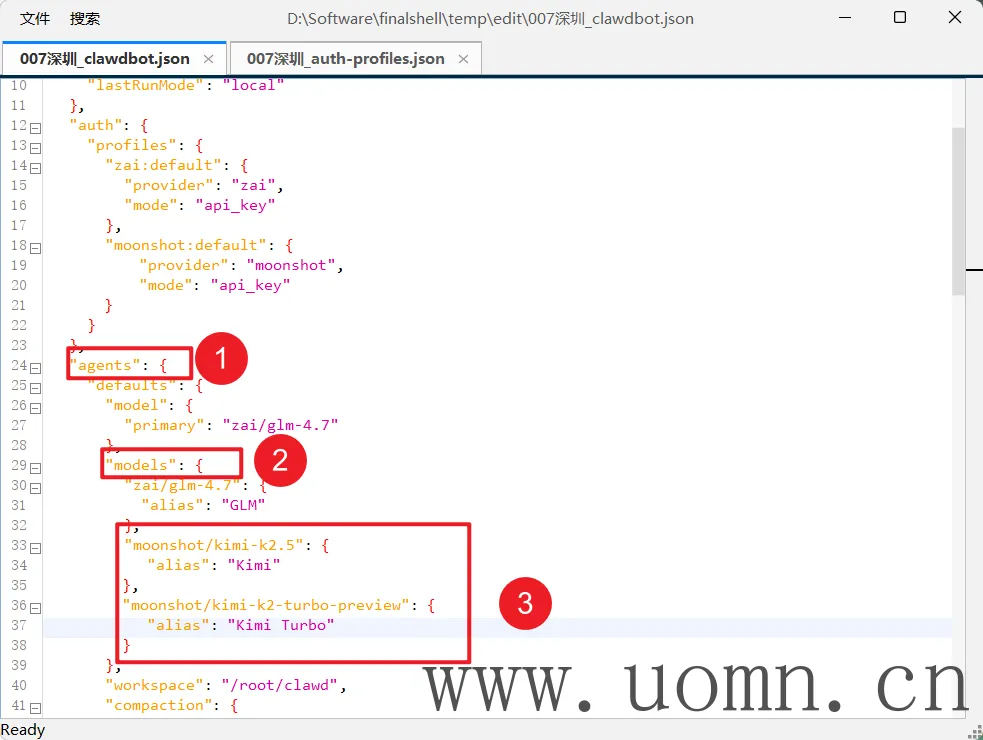Viewport: 983px width, 740px height.
Task: Collapse the "profiles" block at line 13
Action: click(x=36, y=147)
